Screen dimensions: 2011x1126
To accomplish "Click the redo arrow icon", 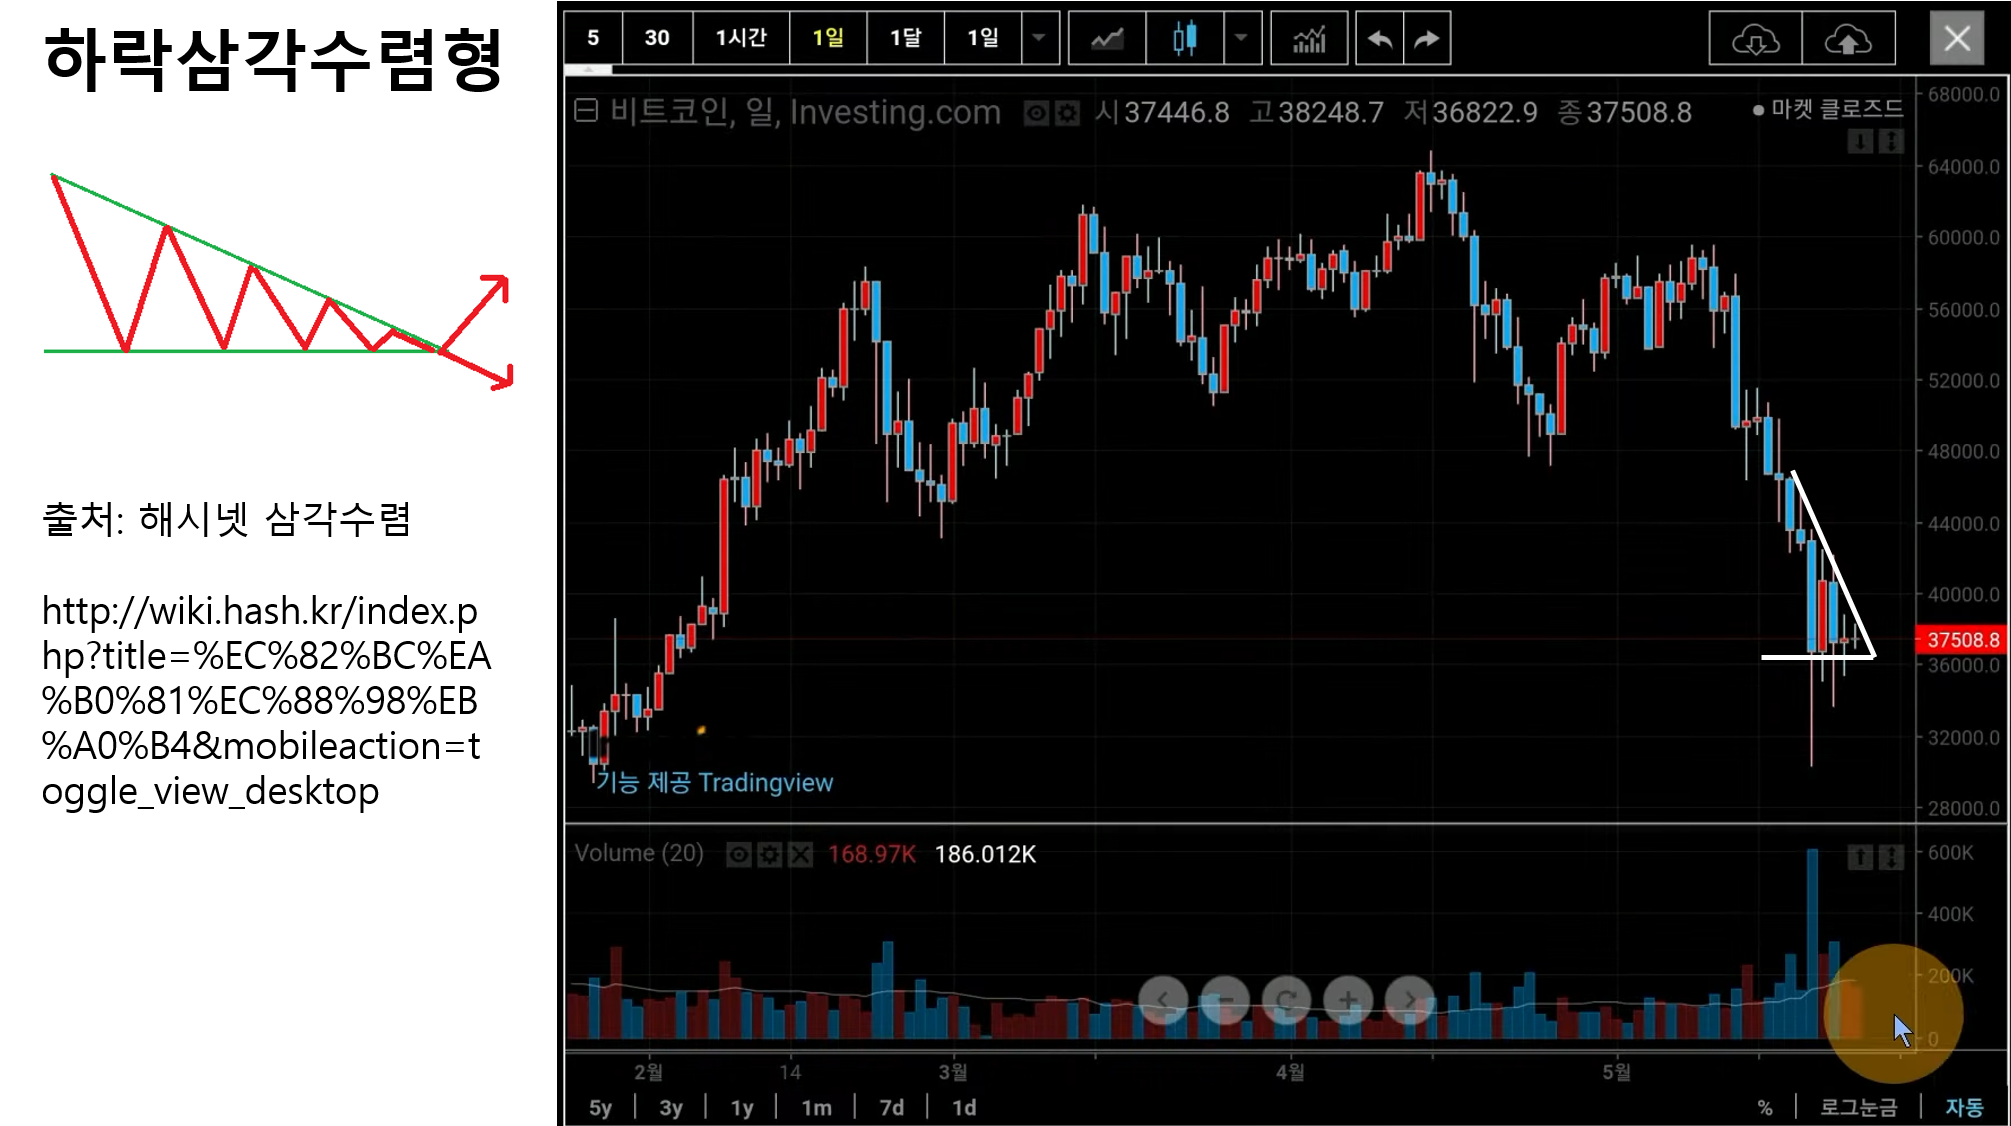I will click(1427, 39).
